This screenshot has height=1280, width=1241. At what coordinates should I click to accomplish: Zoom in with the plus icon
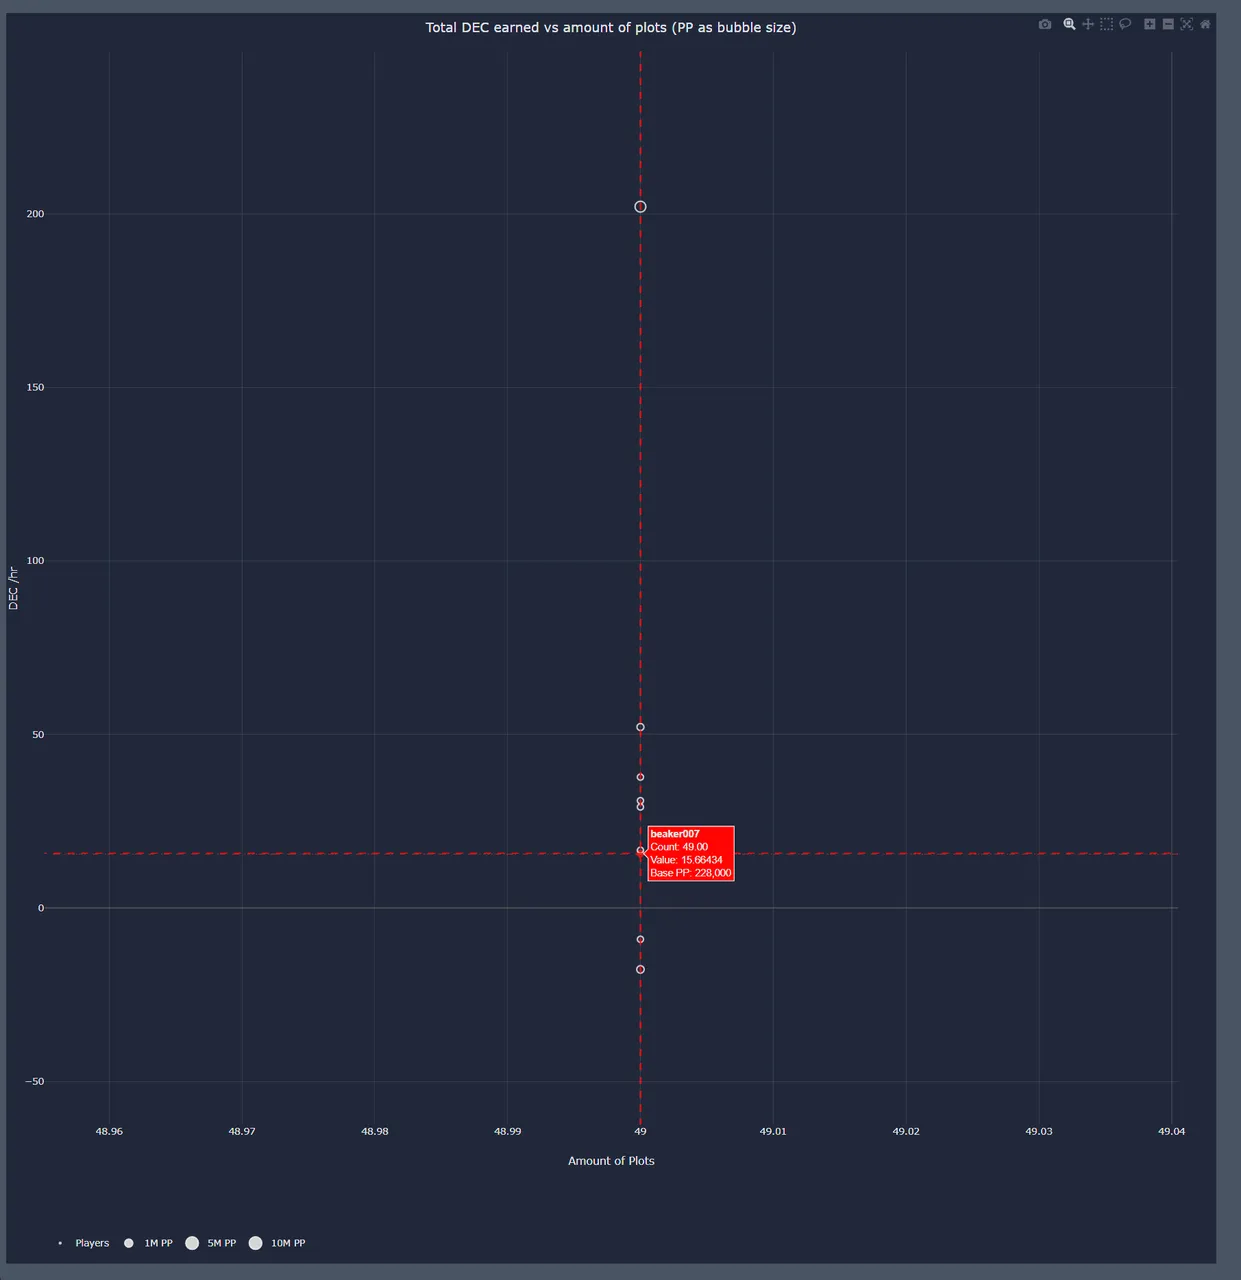tap(1150, 24)
